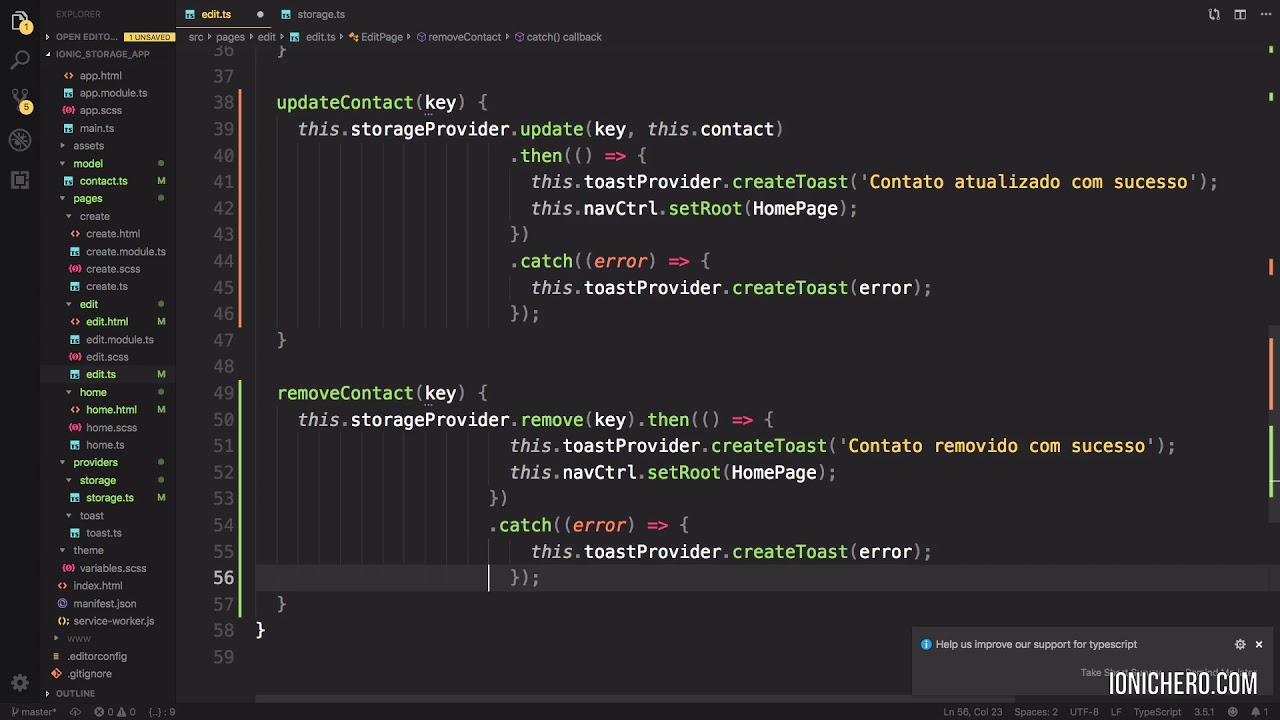Click removeContact in the breadcrumb
Image resolution: width=1280 pixels, height=720 pixels.
point(464,37)
